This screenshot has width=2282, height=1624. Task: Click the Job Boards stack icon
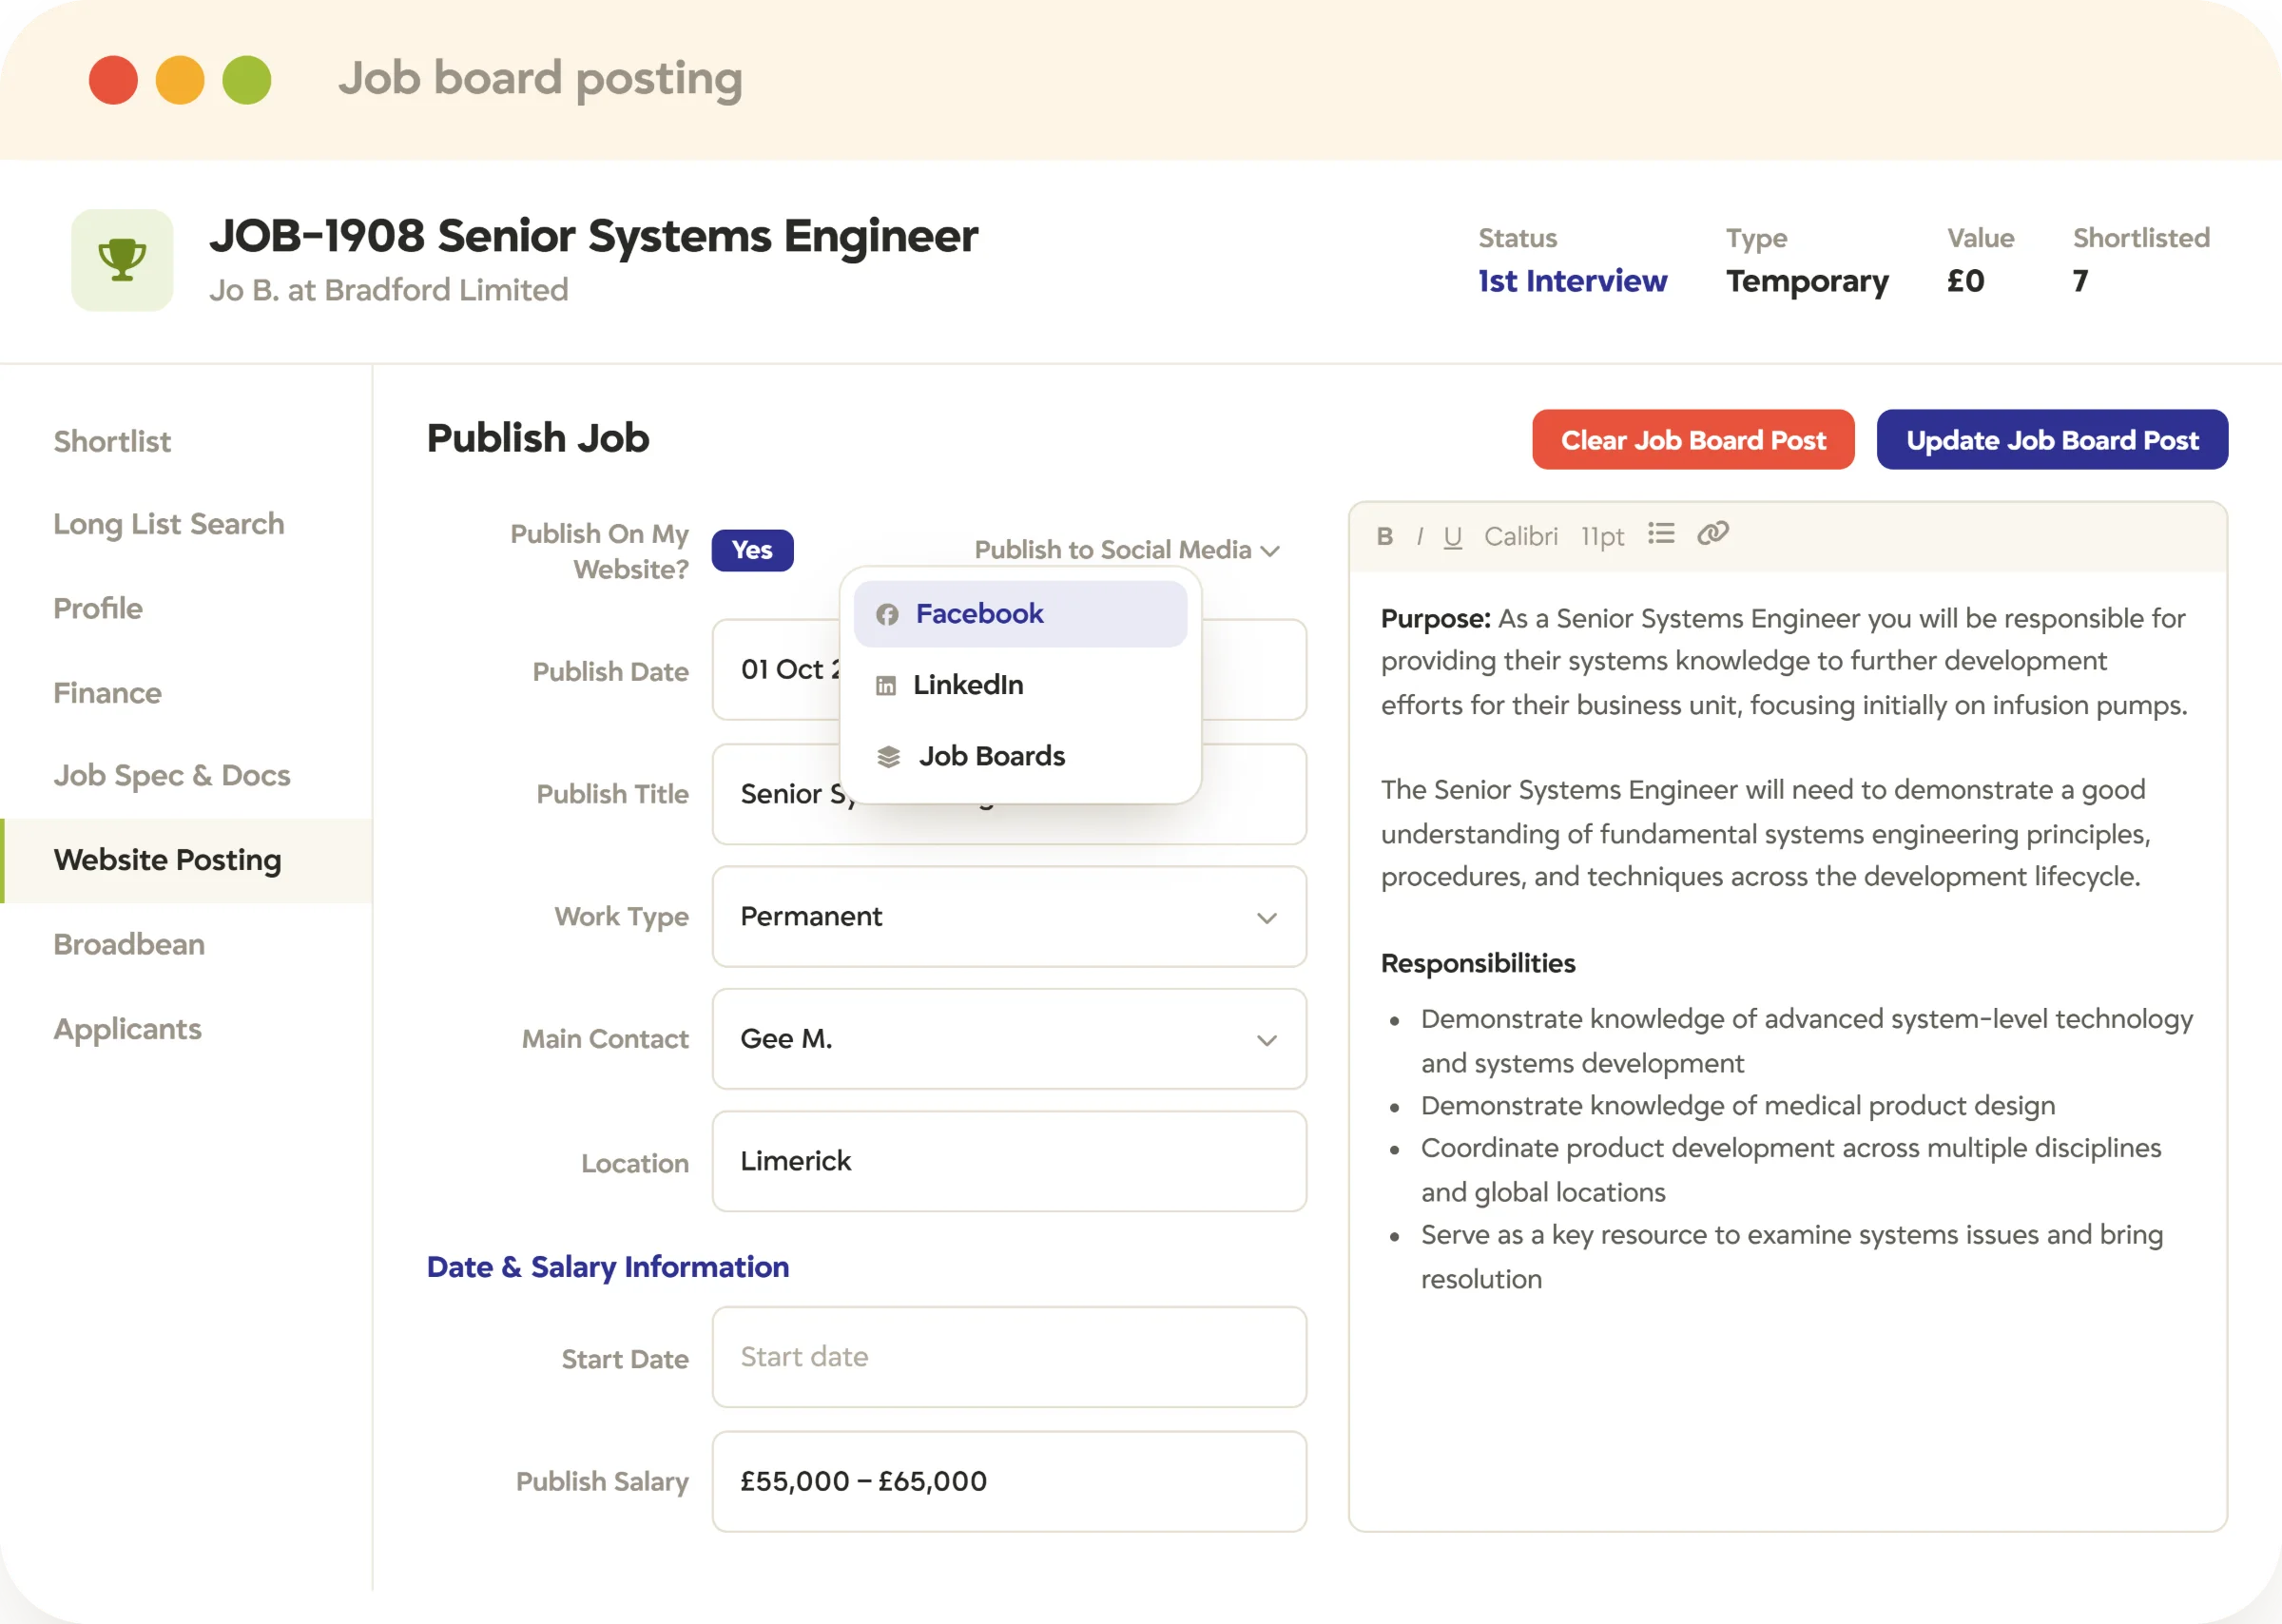[888, 756]
